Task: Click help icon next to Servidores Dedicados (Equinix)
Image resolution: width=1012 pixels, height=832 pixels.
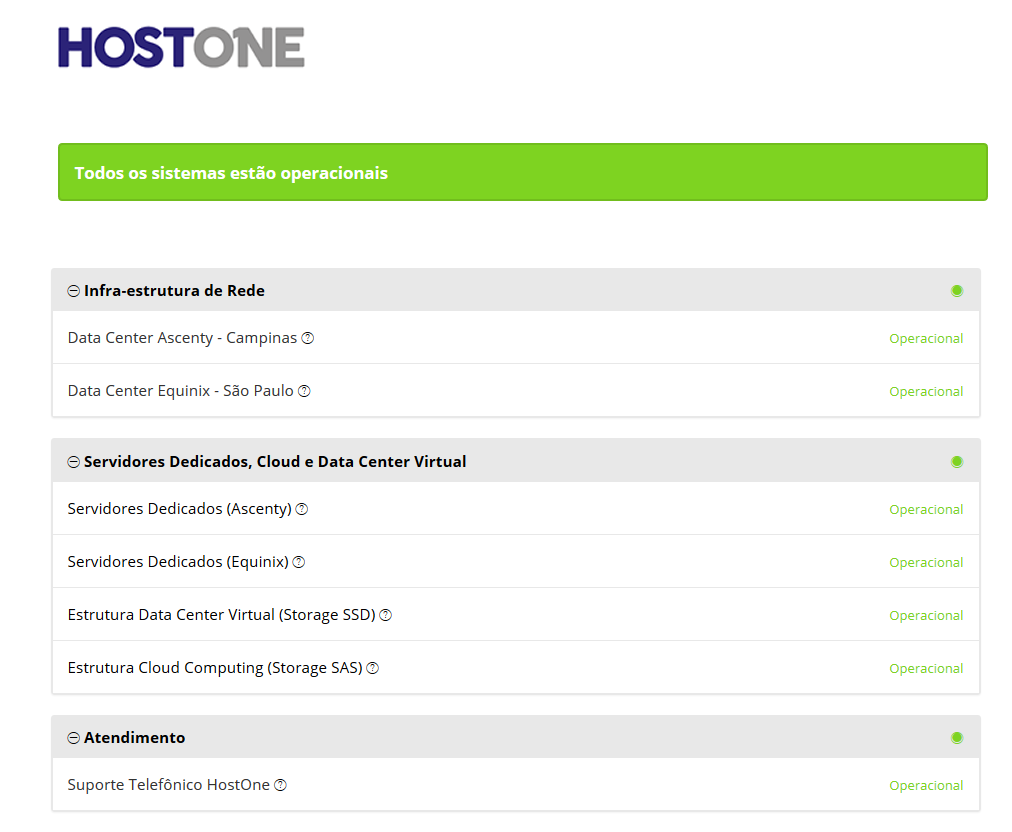Action: 299,562
